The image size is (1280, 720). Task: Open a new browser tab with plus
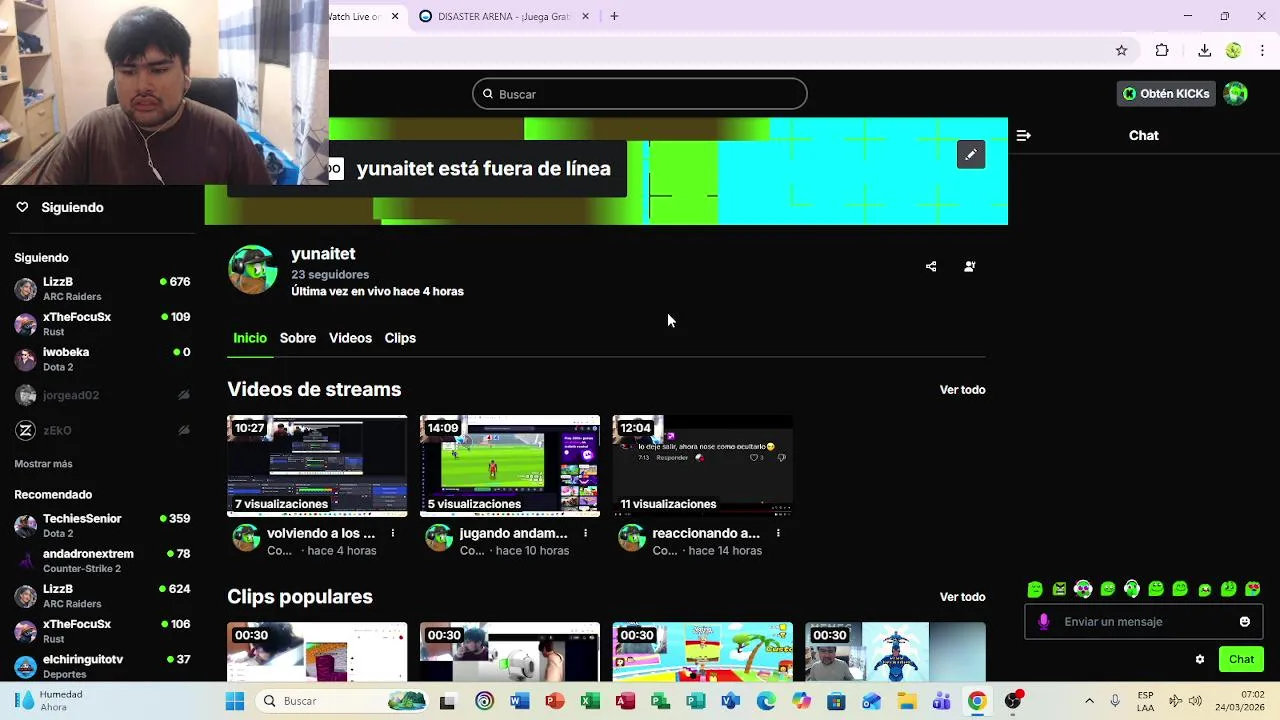pos(614,16)
